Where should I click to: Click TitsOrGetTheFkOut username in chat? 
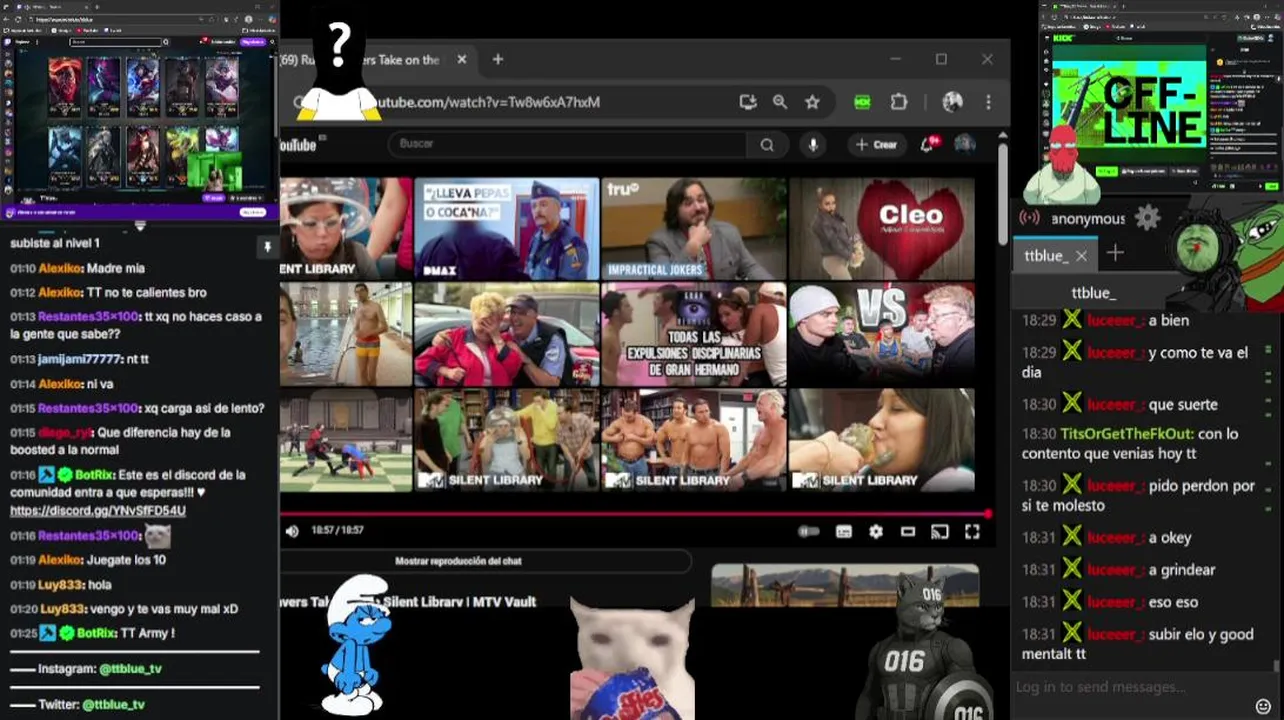coord(1127,434)
